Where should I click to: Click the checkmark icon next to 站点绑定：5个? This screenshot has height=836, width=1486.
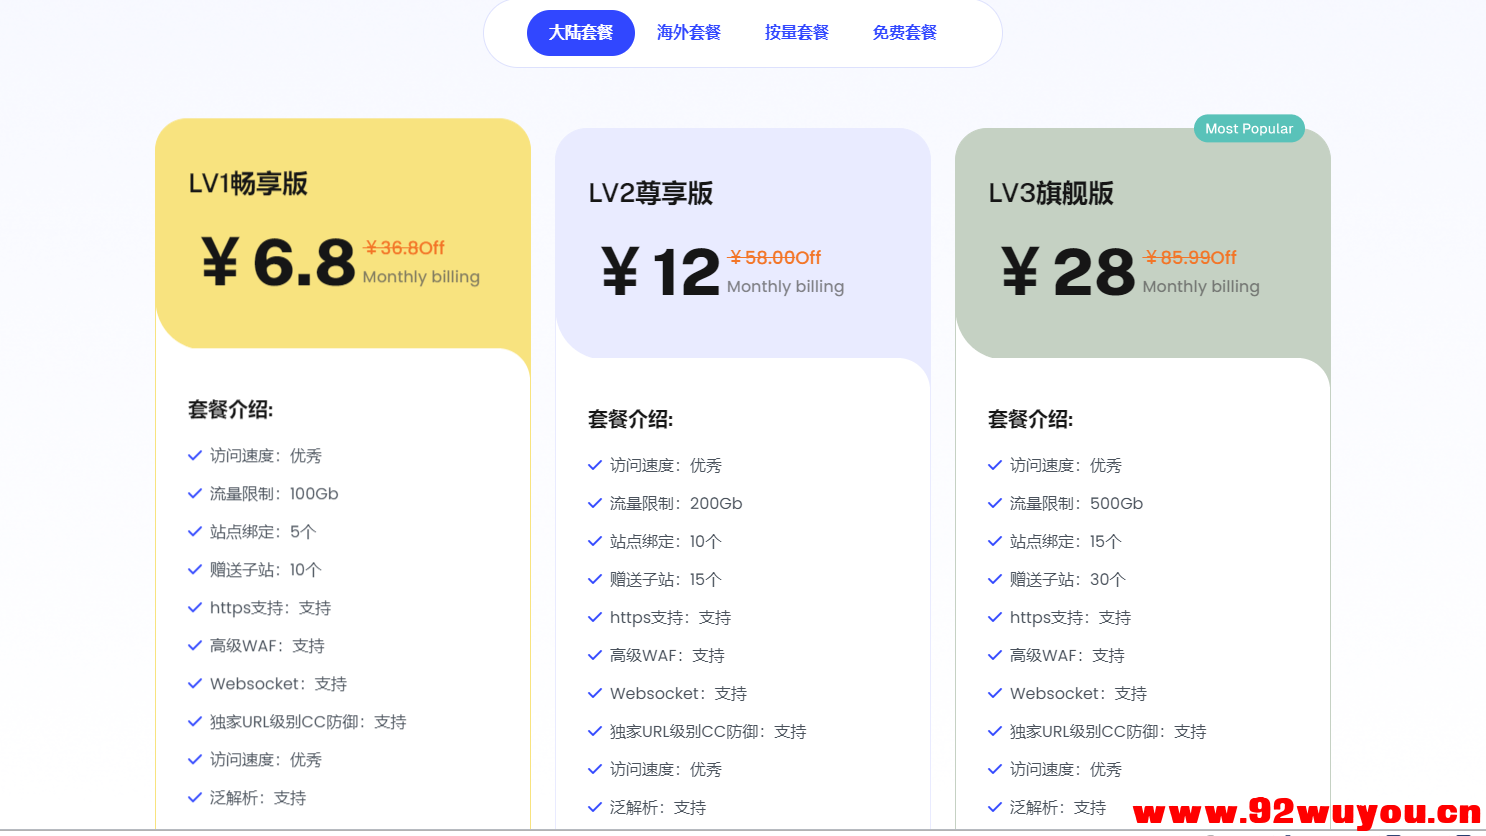pyautogui.click(x=195, y=532)
